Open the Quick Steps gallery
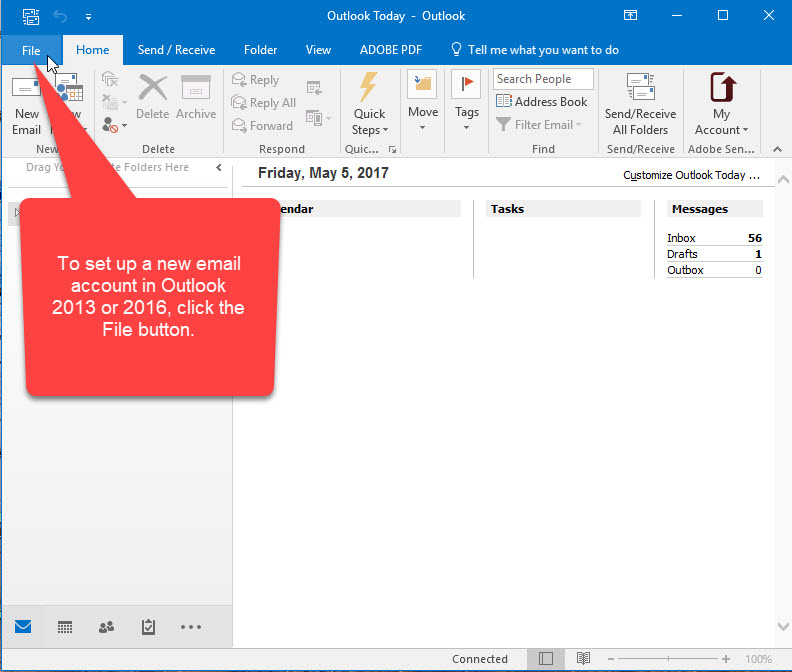Image resolution: width=792 pixels, height=672 pixels. click(x=369, y=105)
